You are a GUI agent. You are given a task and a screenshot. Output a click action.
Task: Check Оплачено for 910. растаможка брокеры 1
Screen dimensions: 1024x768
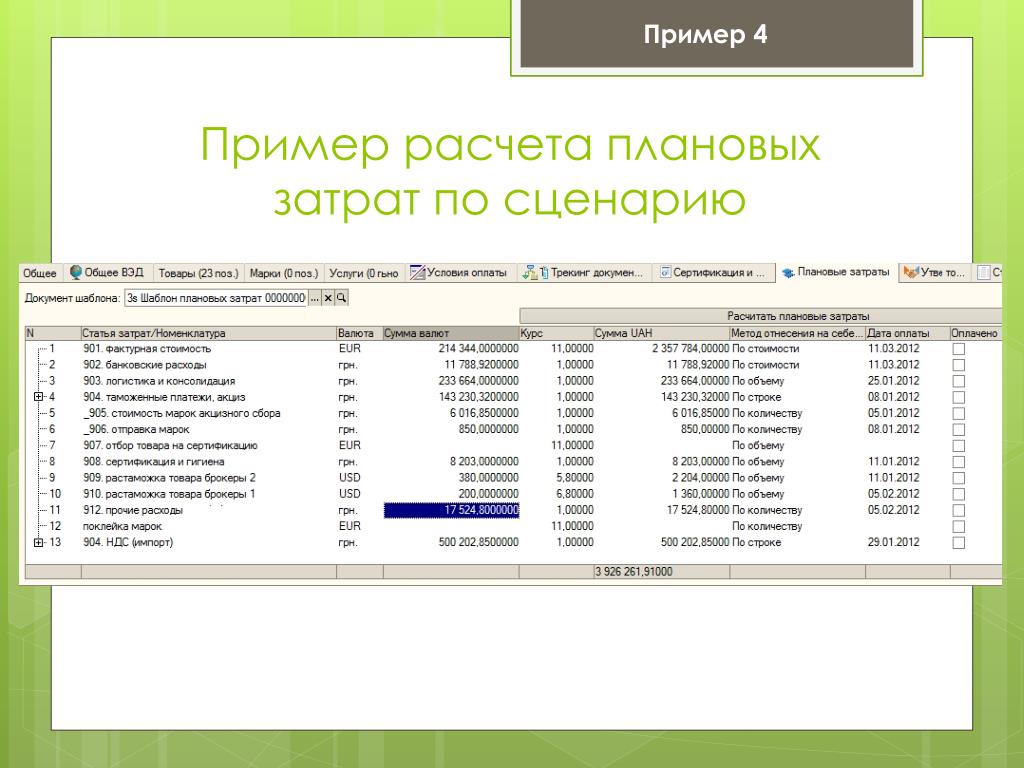959,494
